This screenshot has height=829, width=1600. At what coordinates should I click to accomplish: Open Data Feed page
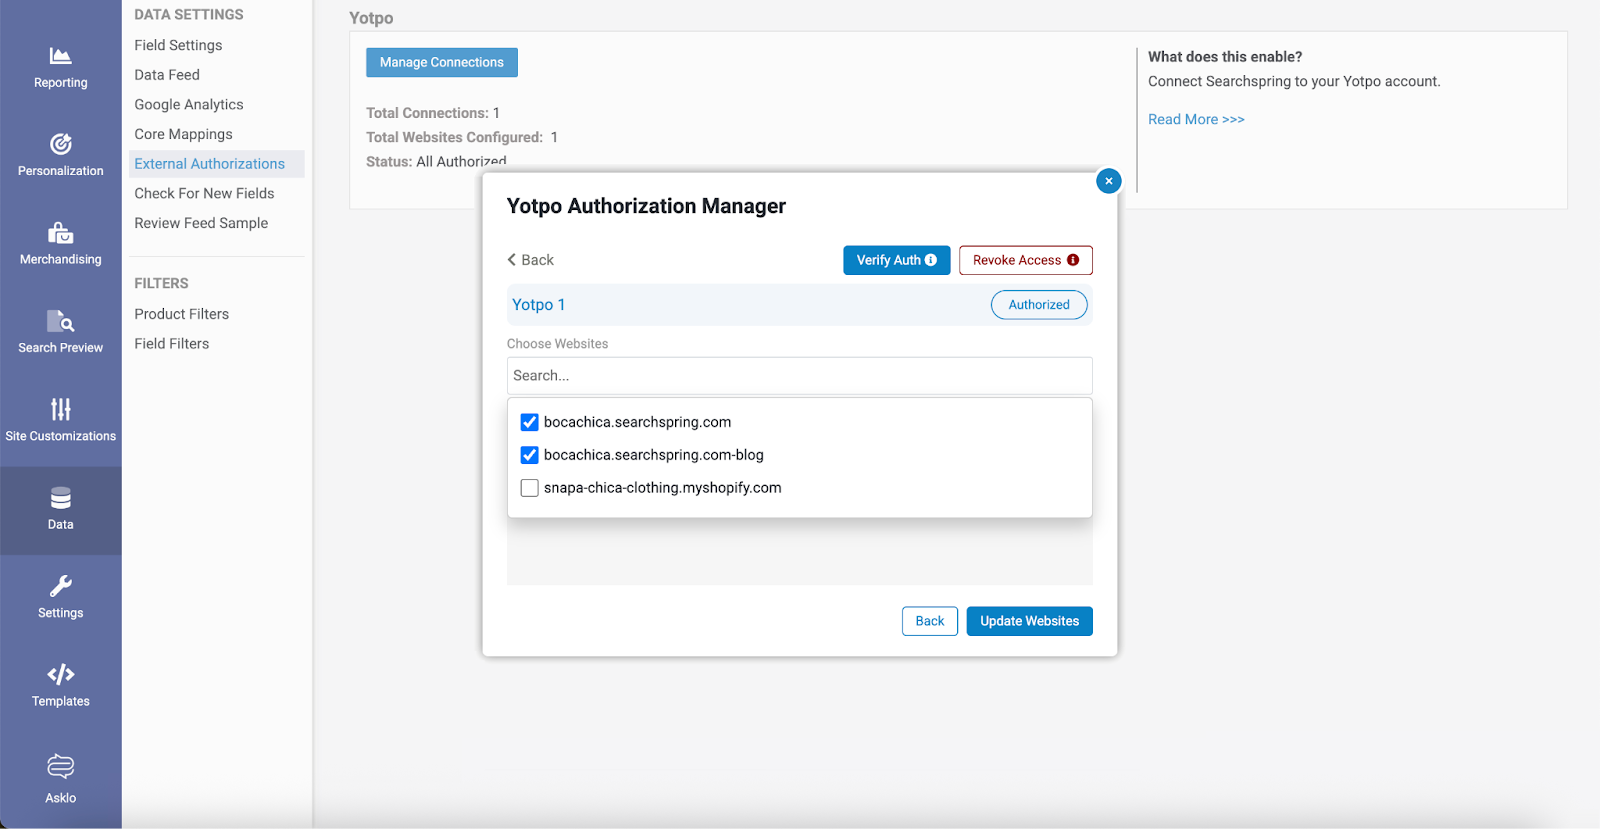click(167, 75)
